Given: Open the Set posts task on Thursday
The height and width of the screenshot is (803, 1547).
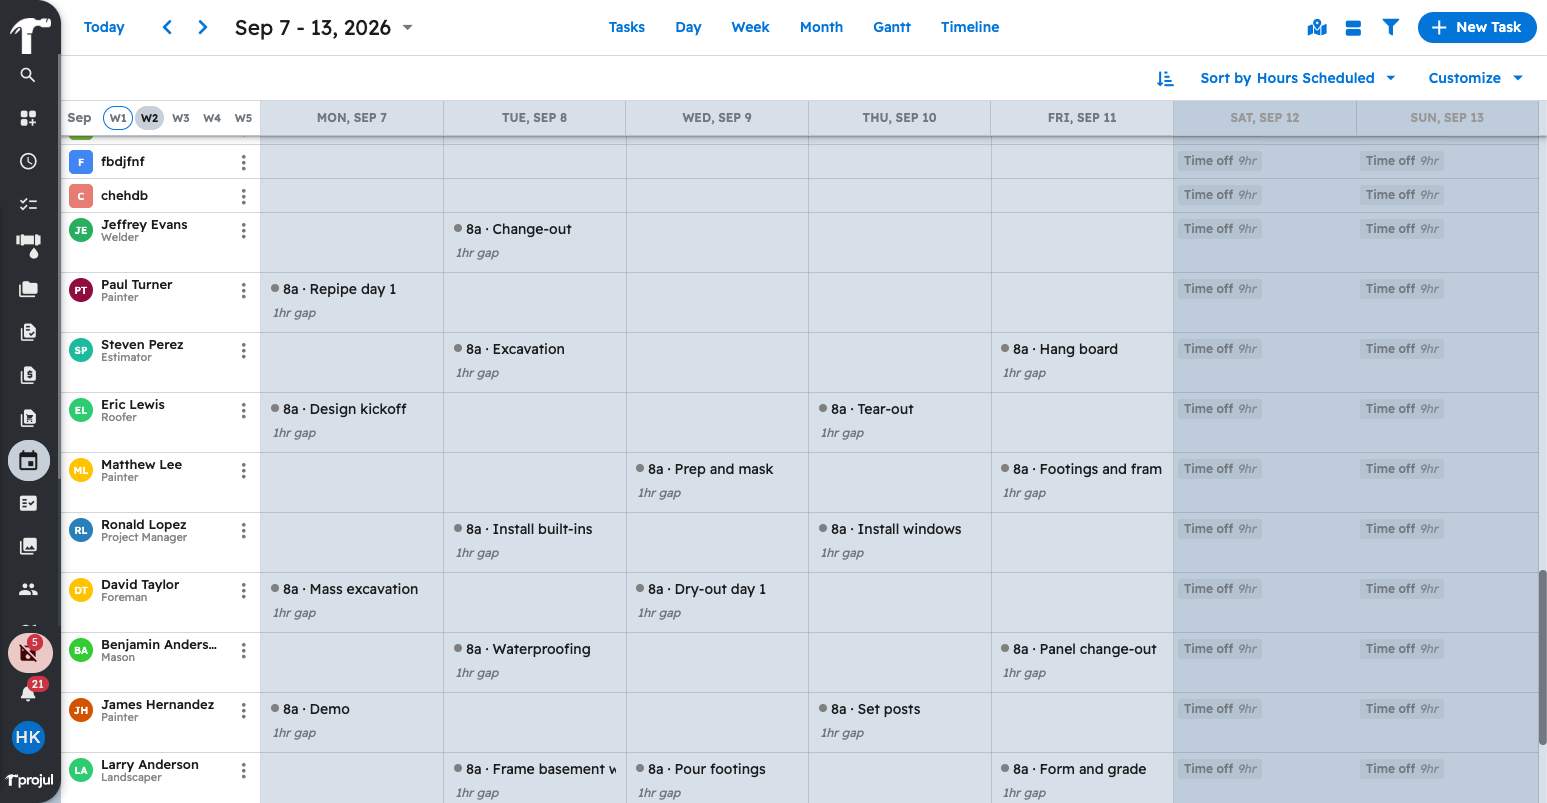Looking at the screenshot, I should (x=870, y=709).
